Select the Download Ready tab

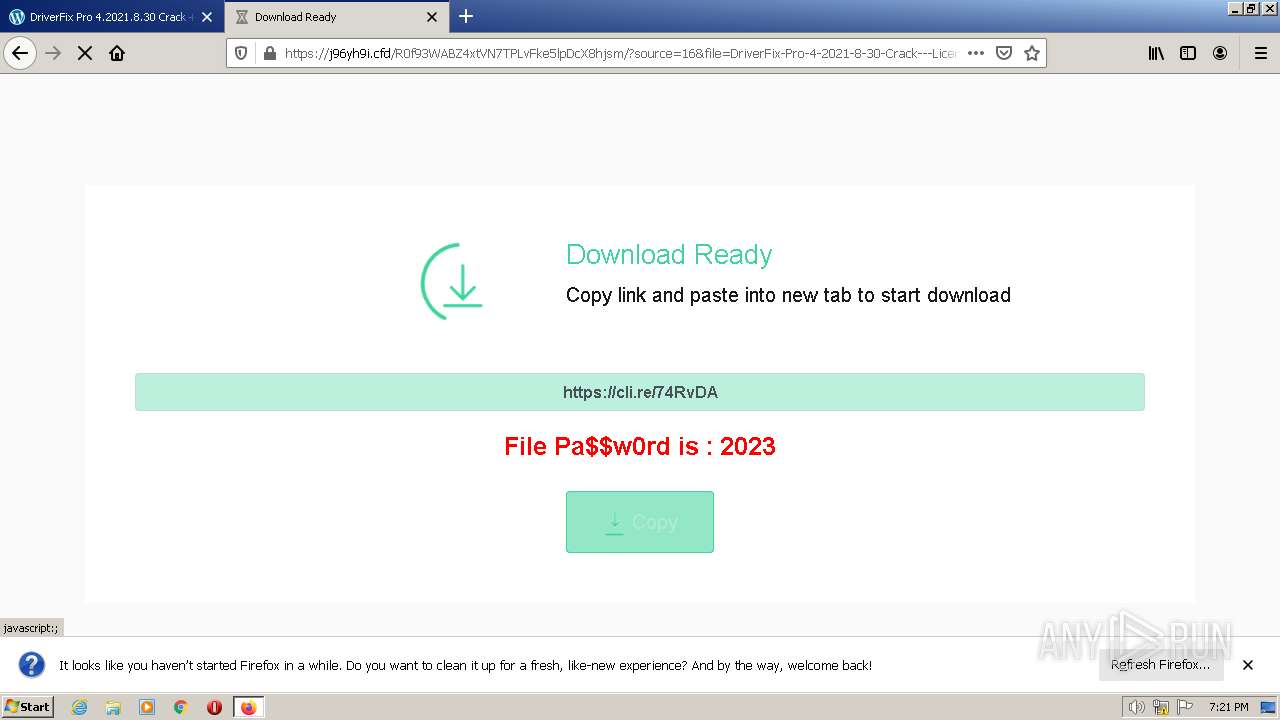[x=337, y=17]
